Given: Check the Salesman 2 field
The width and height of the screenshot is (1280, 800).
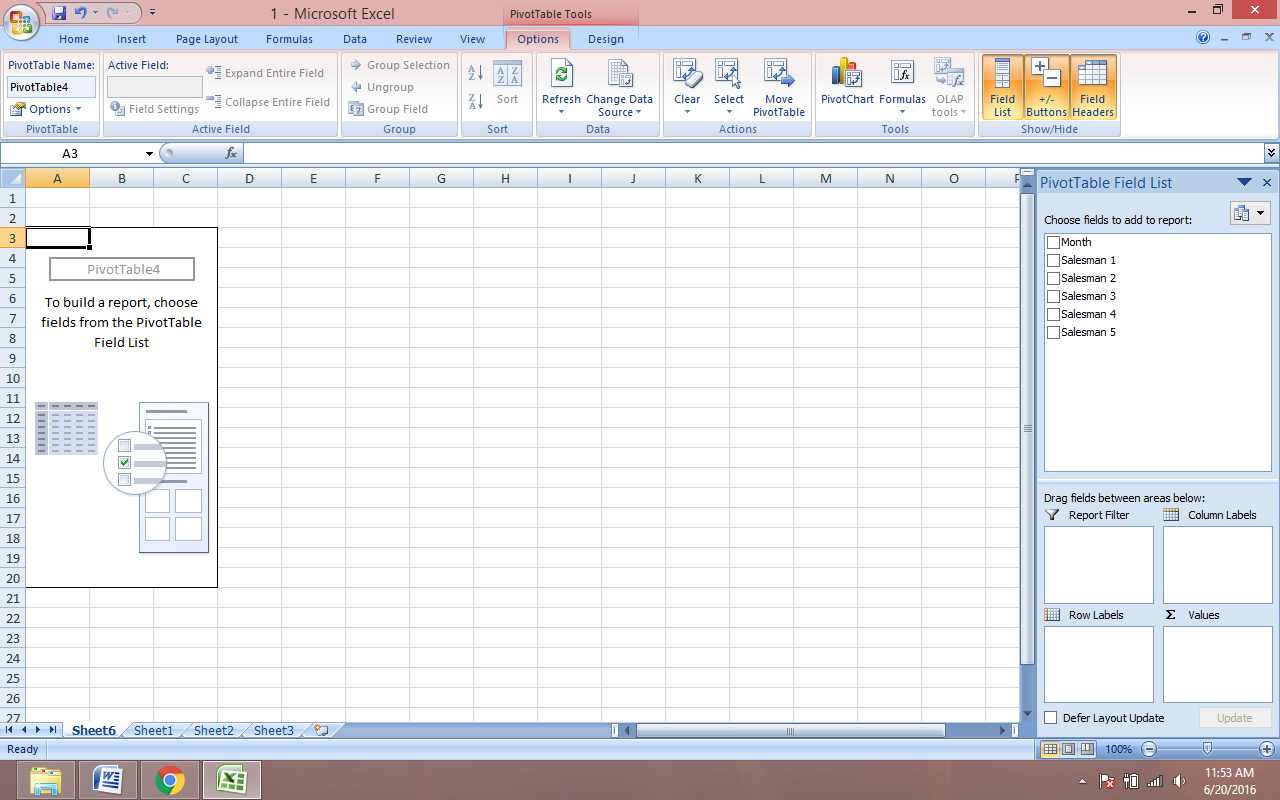Looking at the screenshot, I should (1053, 278).
